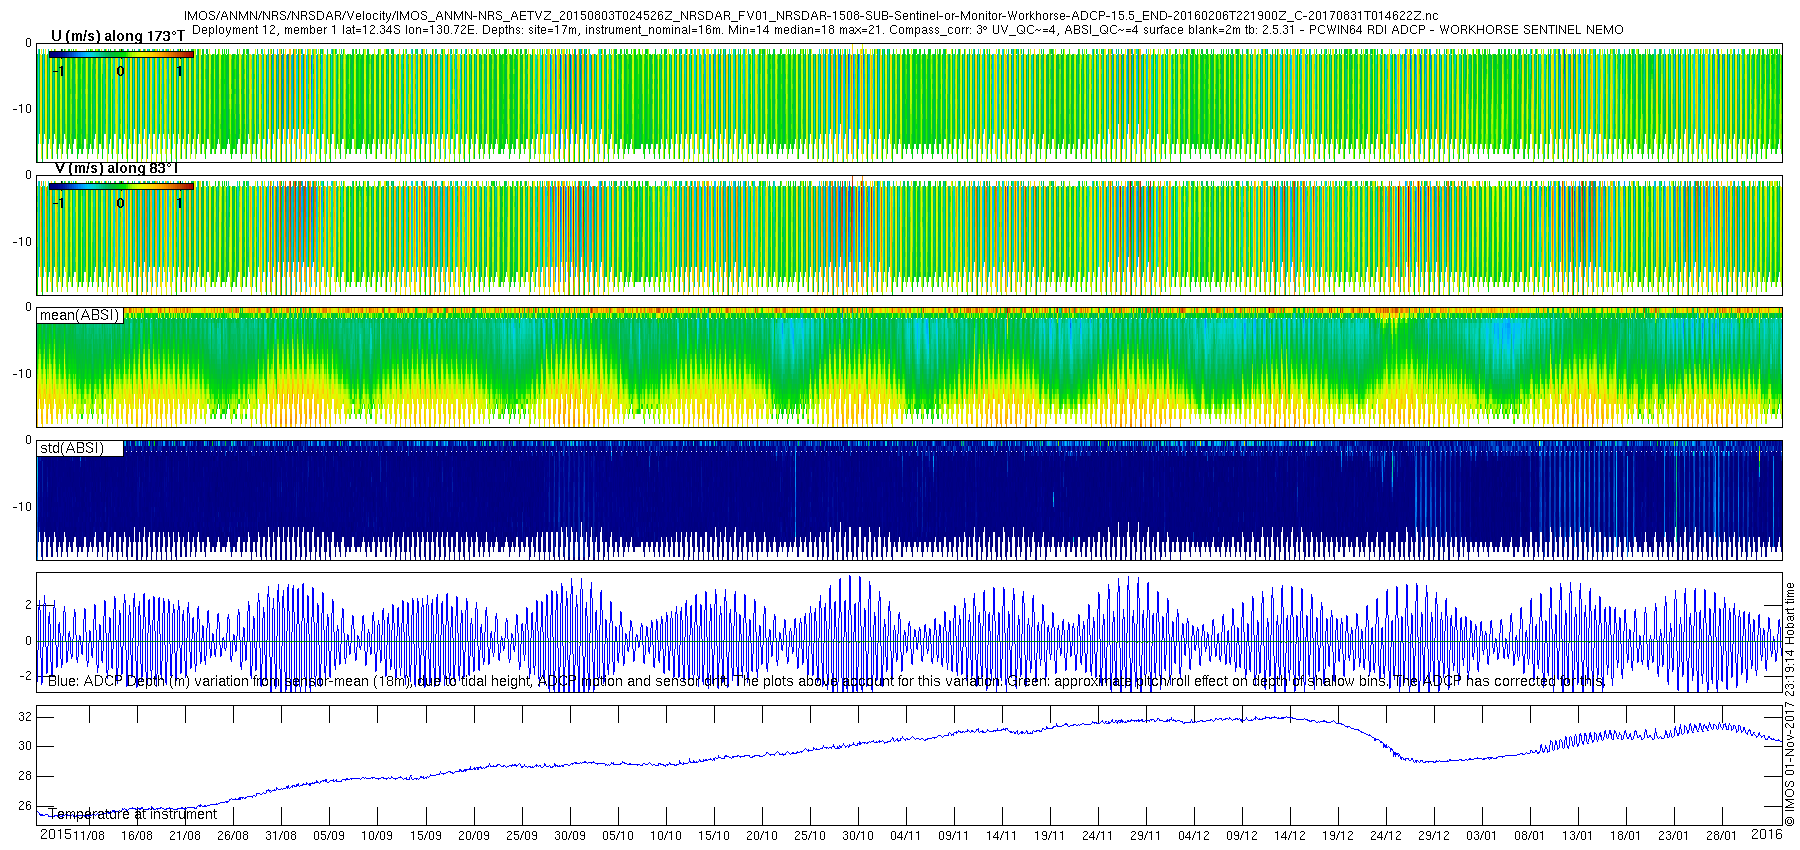Click the '31/08' date tick label
1800x850 pixels.
pyautogui.click(x=280, y=836)
